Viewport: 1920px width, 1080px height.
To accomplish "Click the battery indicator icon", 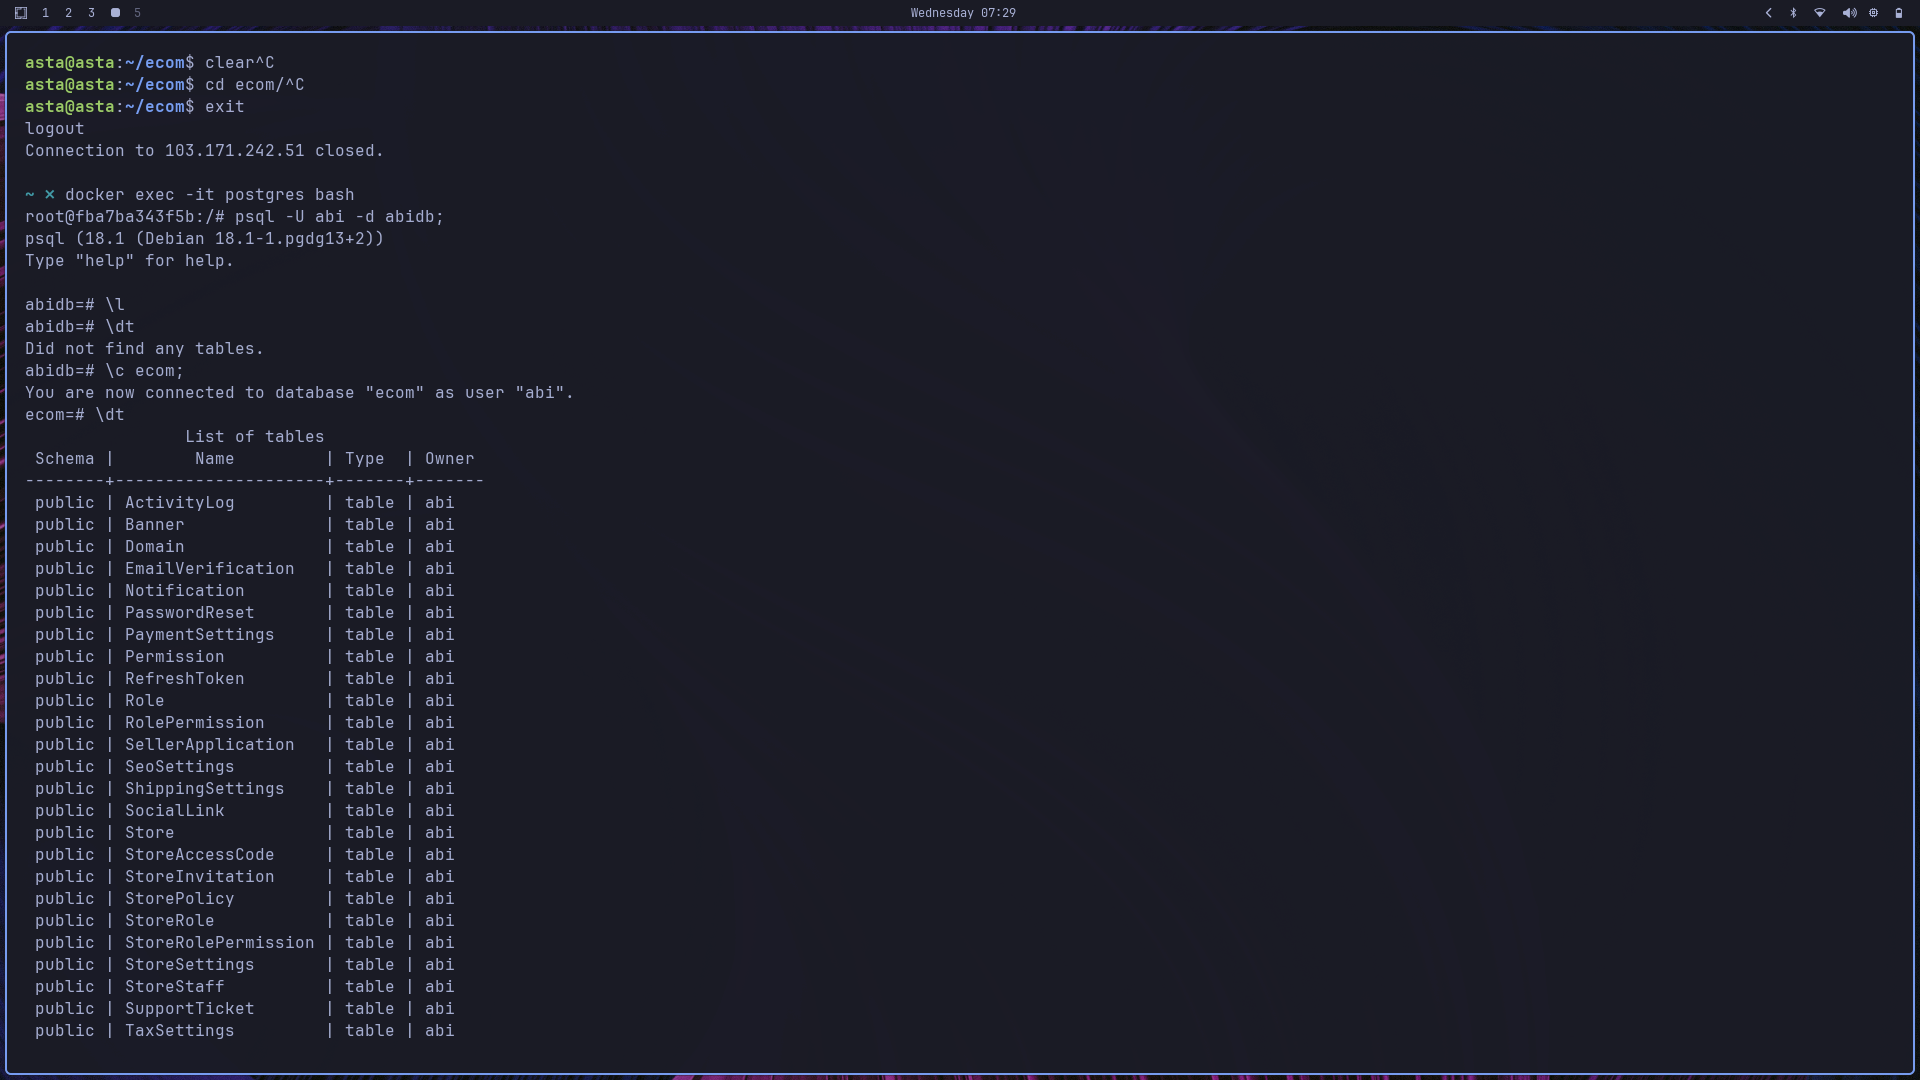I will pyautogui.click(x=1897, y=13).
